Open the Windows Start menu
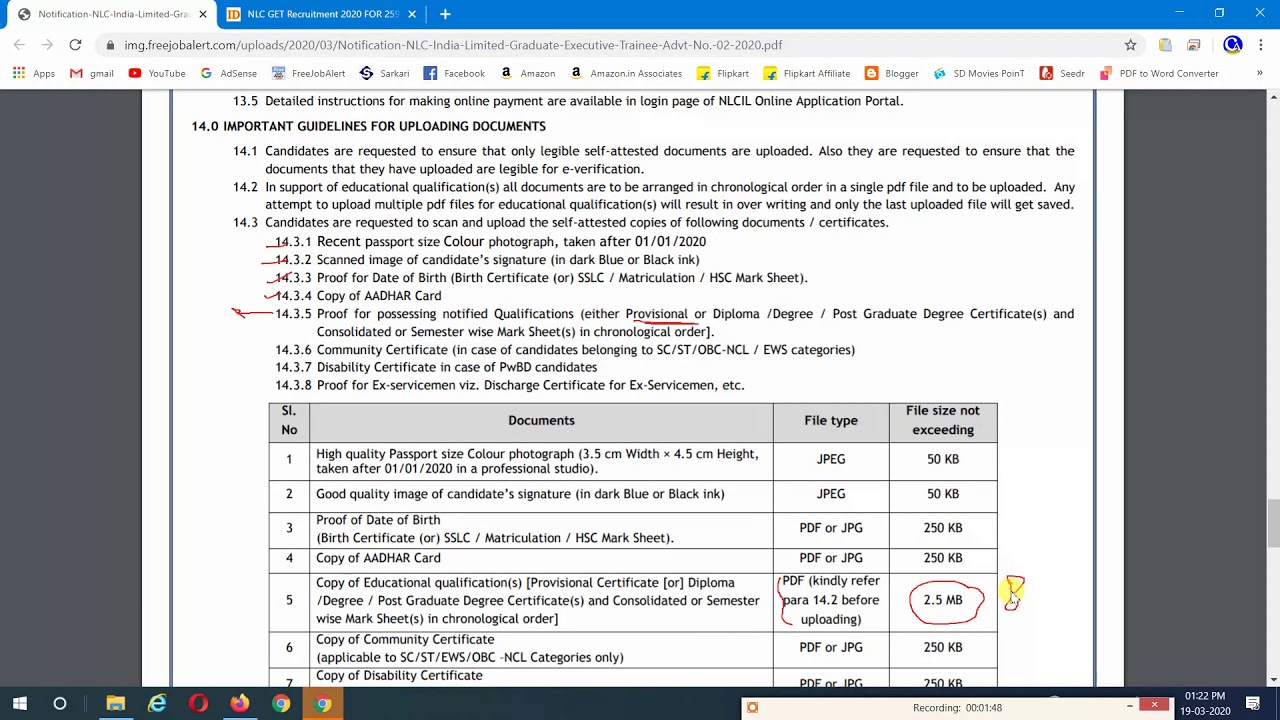This screenshot has width=1280, height=720. pyautogui.click(x=19, y=704)
